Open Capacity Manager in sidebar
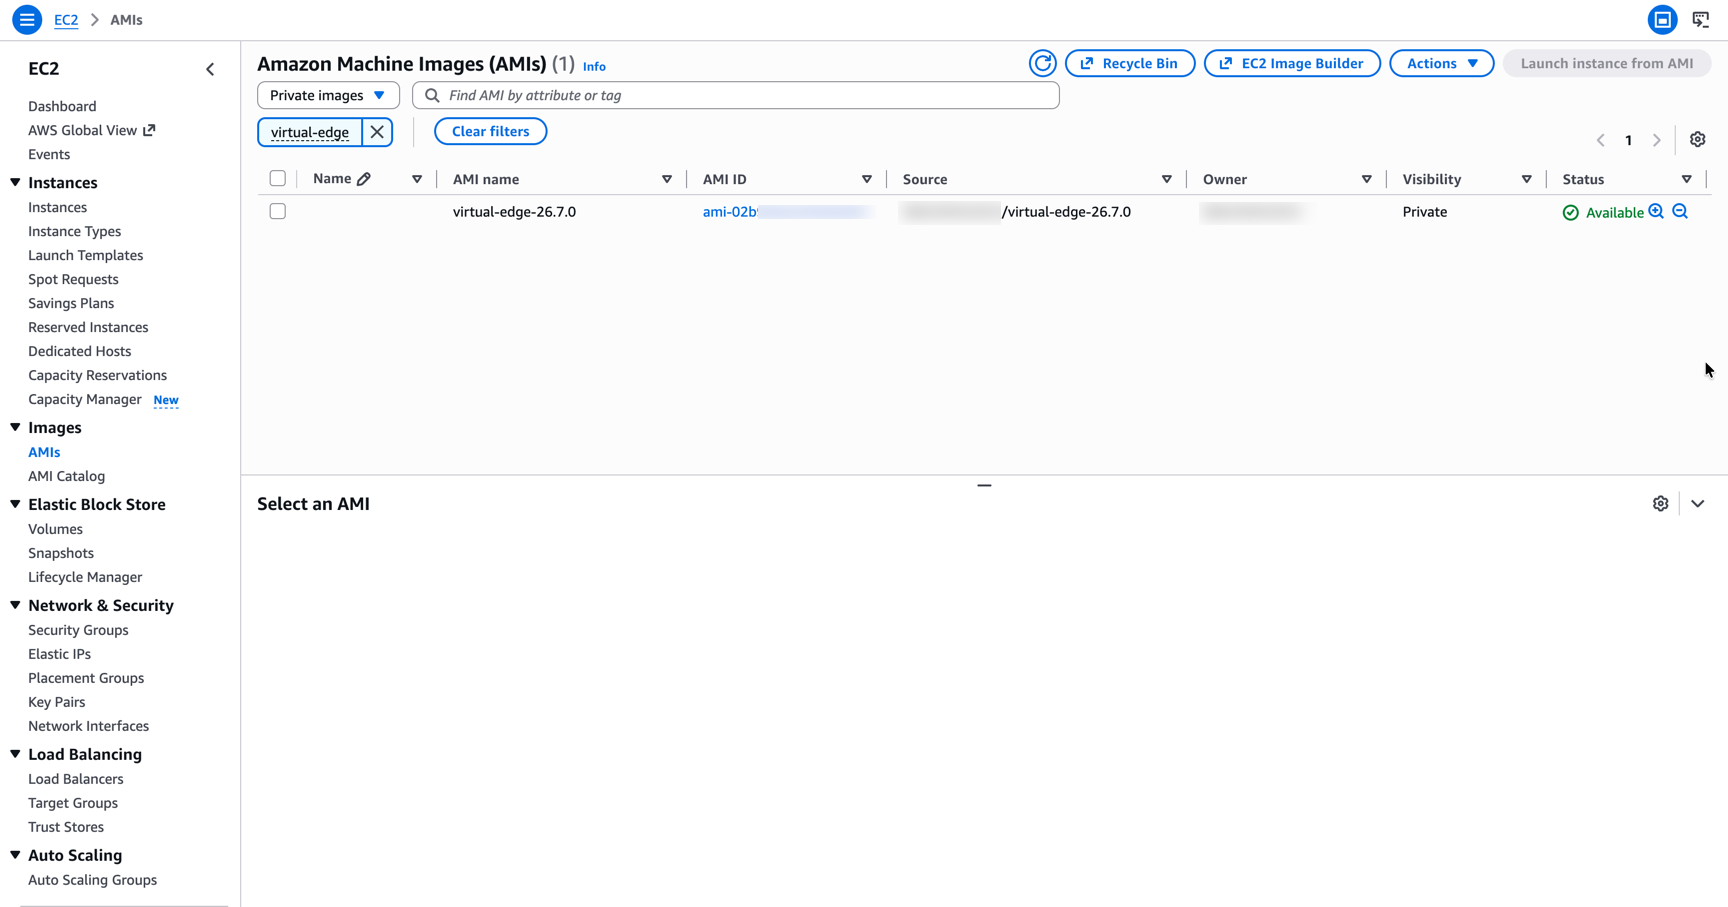This screenshot has height=907, width=1728. click(x=85, y=399)
